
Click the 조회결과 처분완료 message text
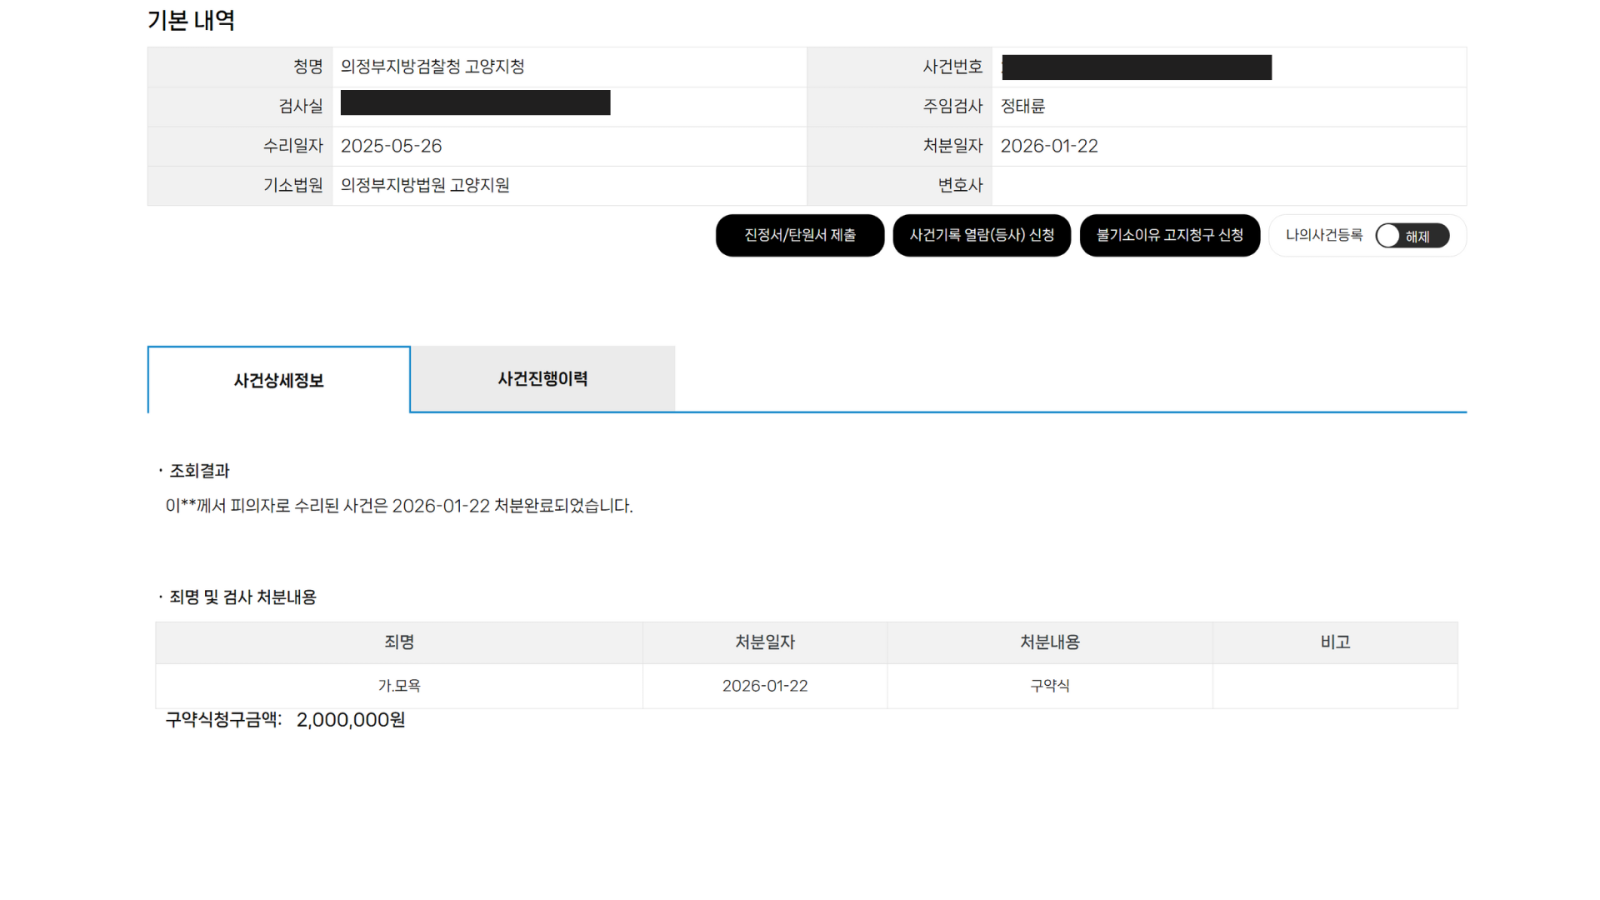tap(399, 506)
